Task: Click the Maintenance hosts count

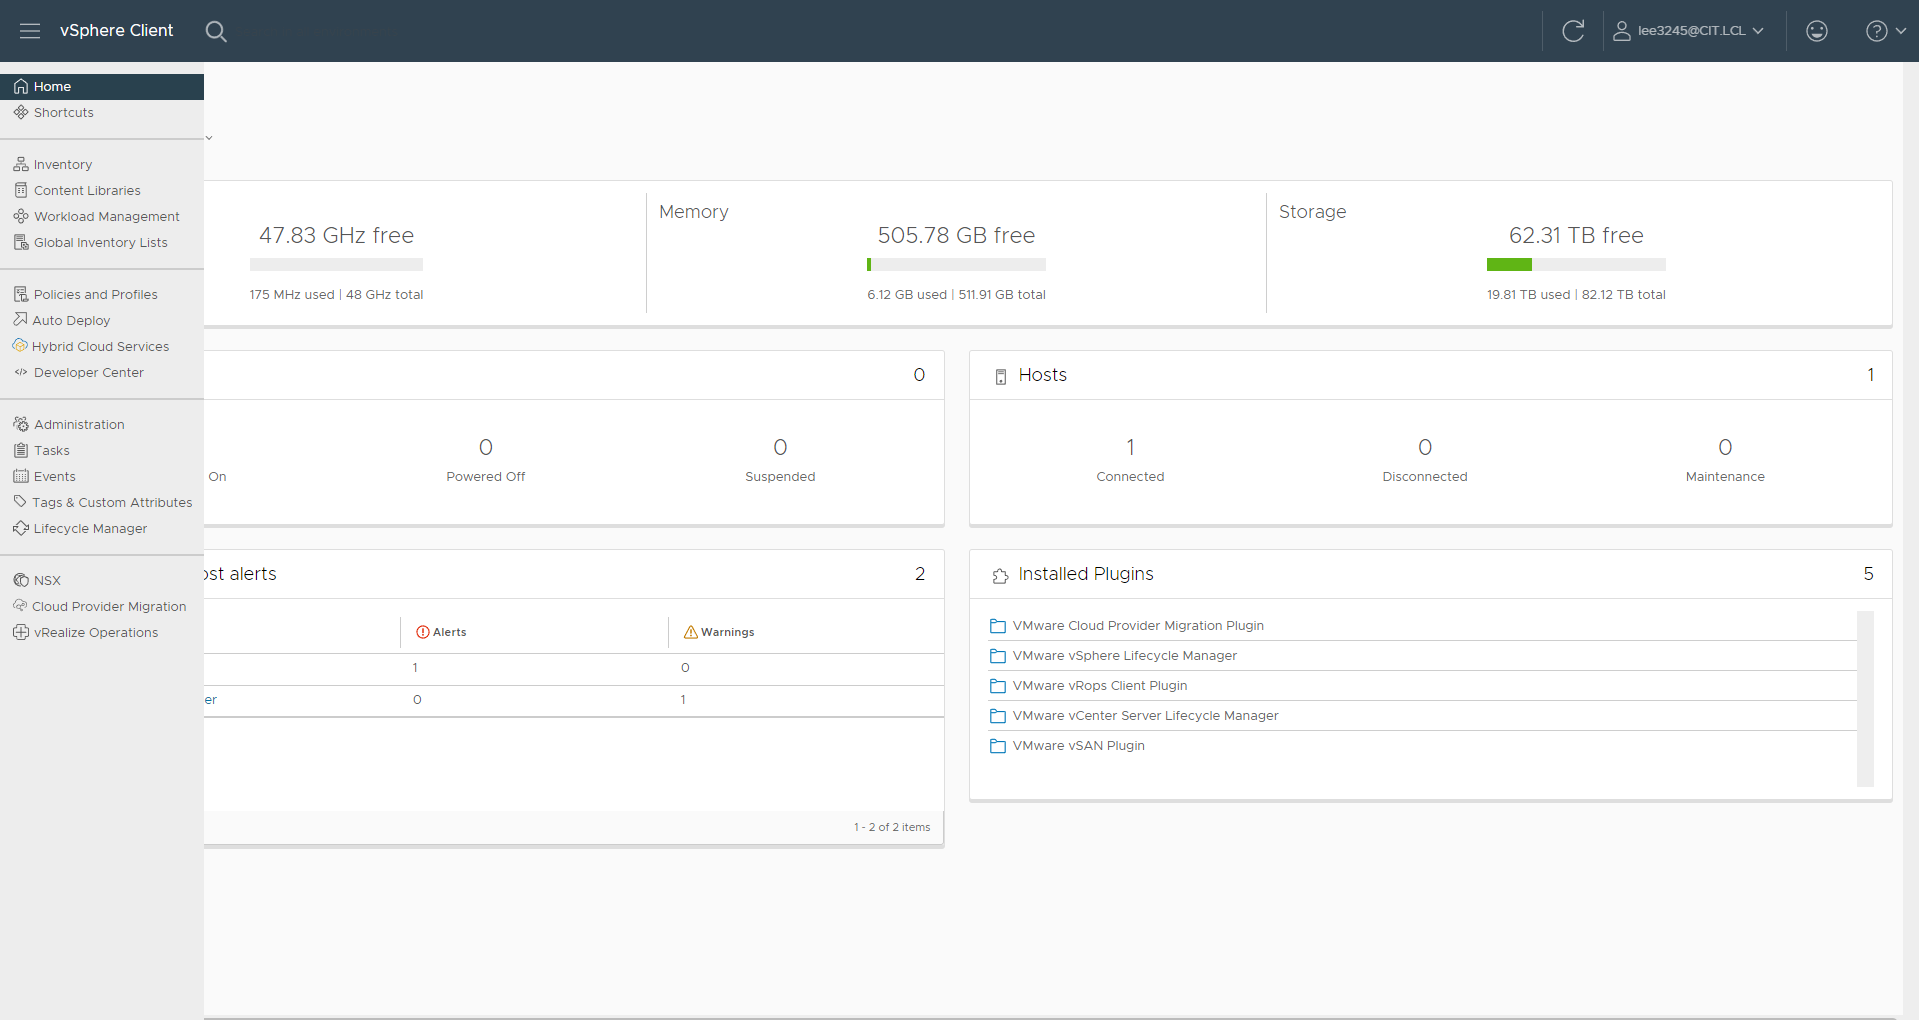Action: 1725,447
